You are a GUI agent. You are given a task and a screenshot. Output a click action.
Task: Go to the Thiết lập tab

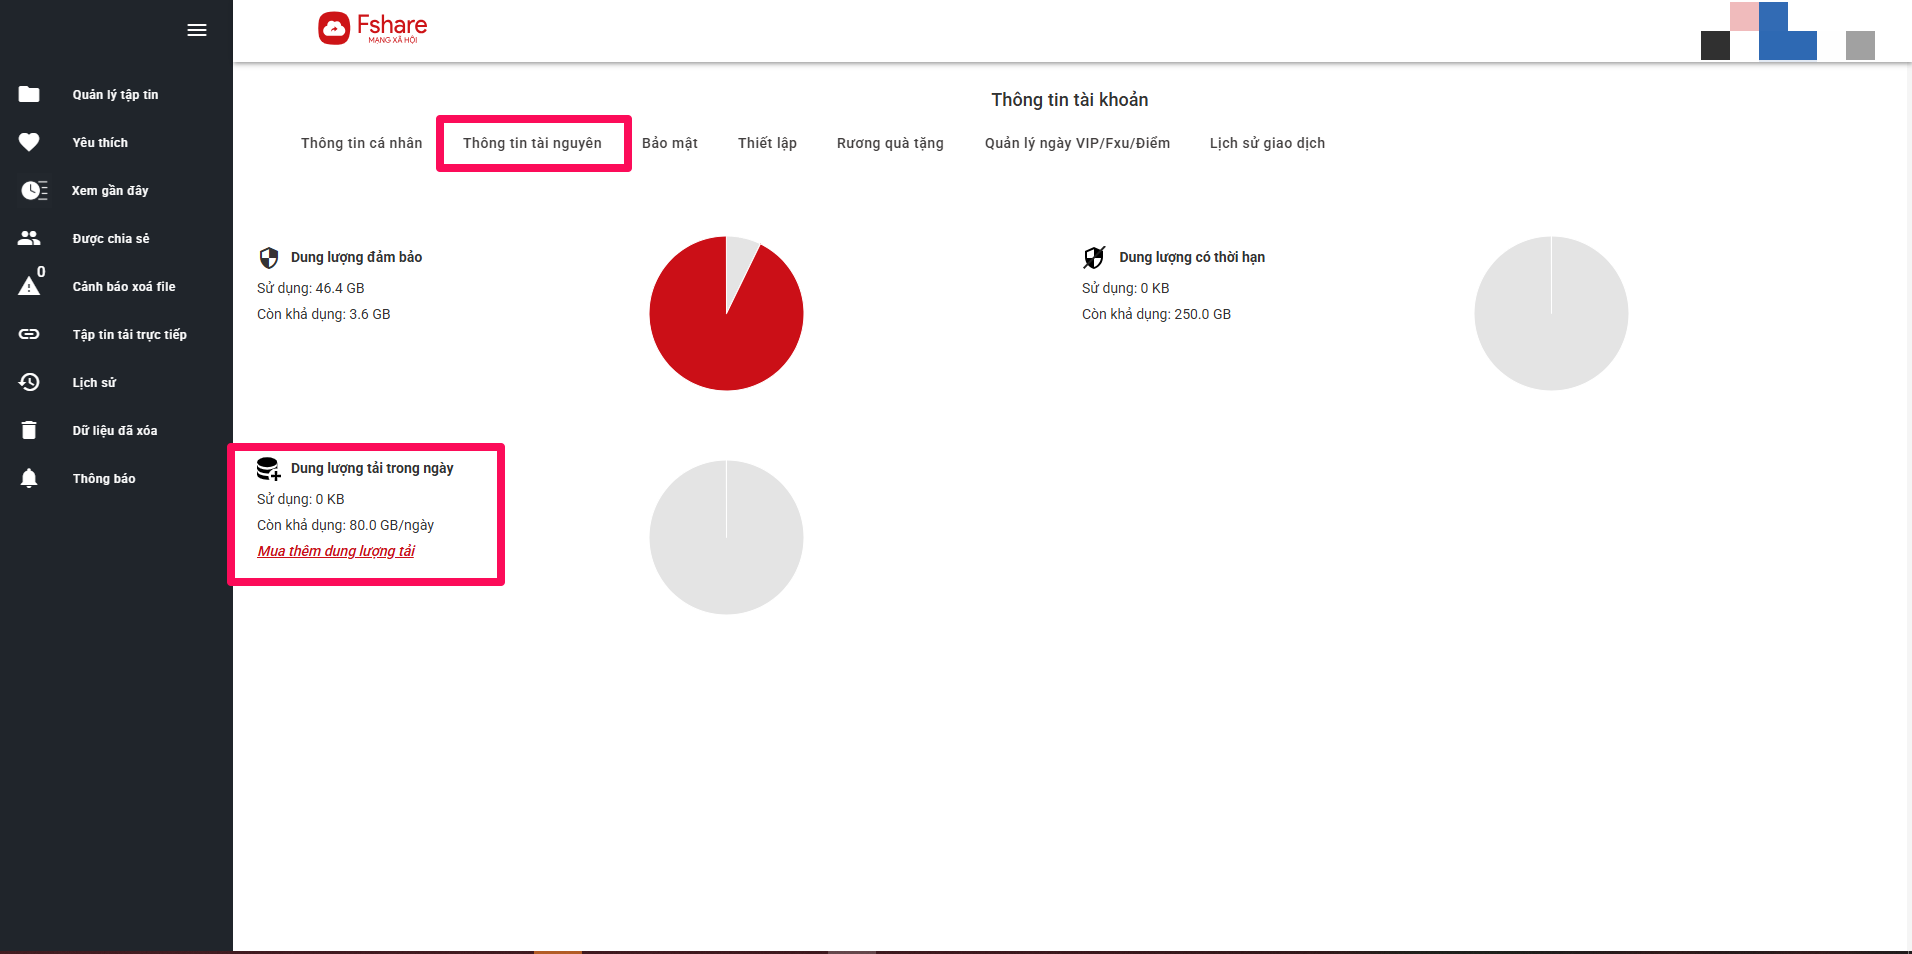click(767, 143)
